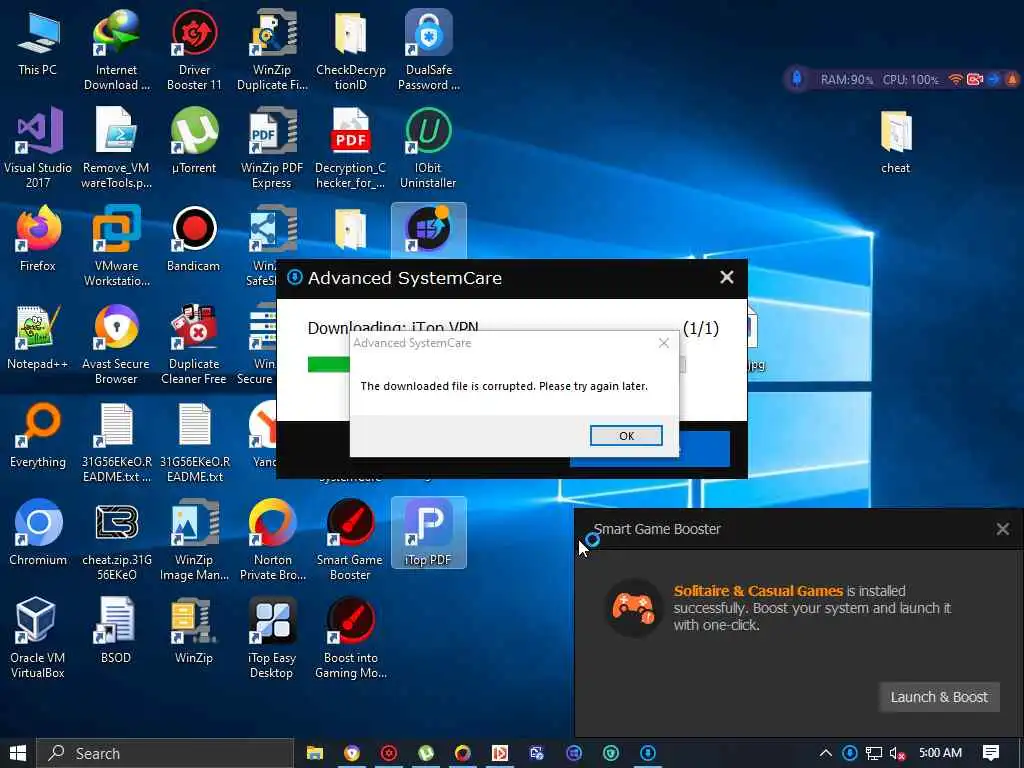
Task: Select VMware Workstation desktop icon
Action: (116, 246)
